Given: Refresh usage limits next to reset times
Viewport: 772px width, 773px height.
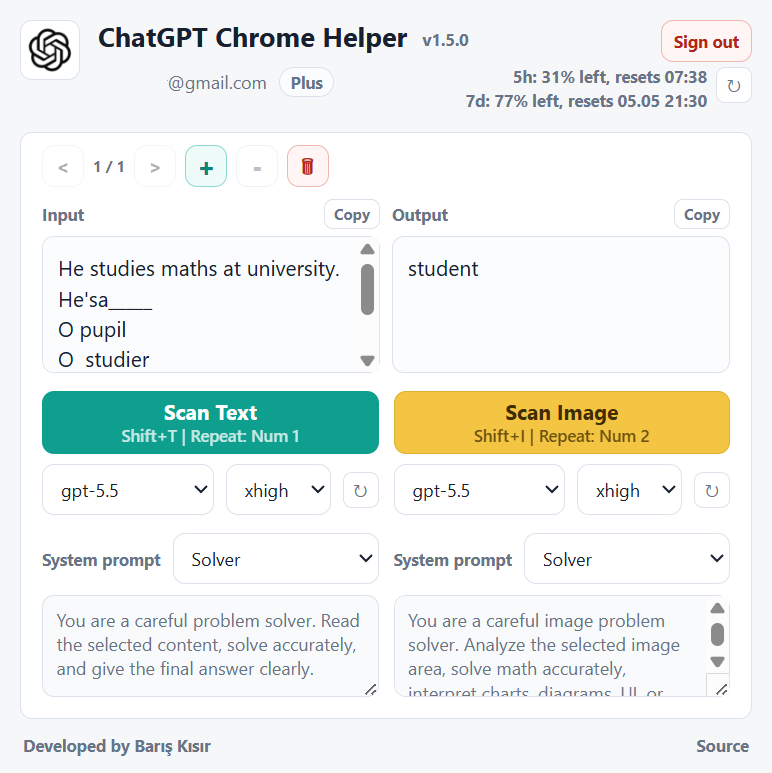Looking at the screenshot, I should click(x=734, y=86).
